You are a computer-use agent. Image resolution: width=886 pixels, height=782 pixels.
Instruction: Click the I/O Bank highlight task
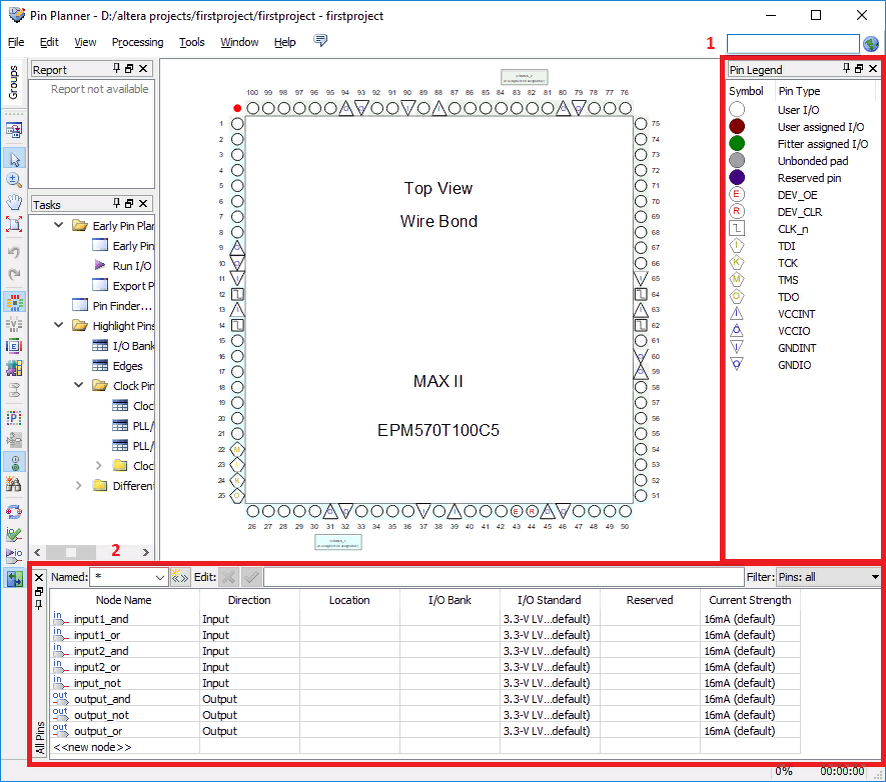tap(133, 346)
